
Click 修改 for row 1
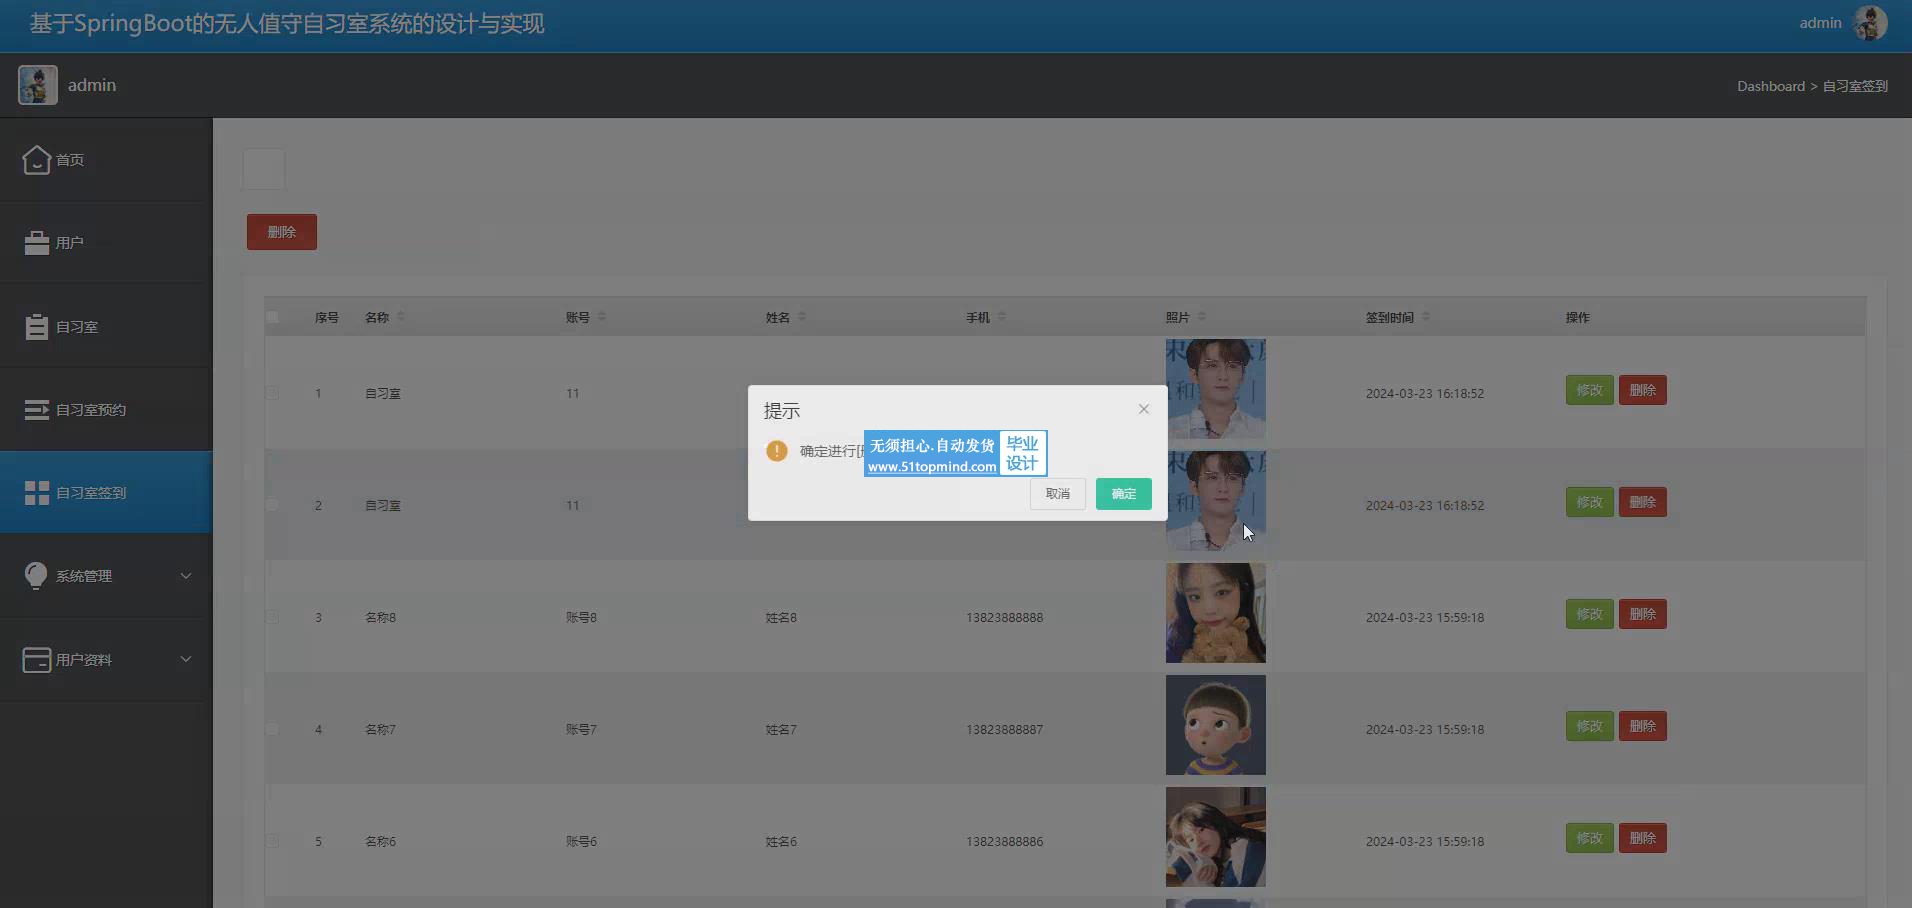pos(1590,390)
